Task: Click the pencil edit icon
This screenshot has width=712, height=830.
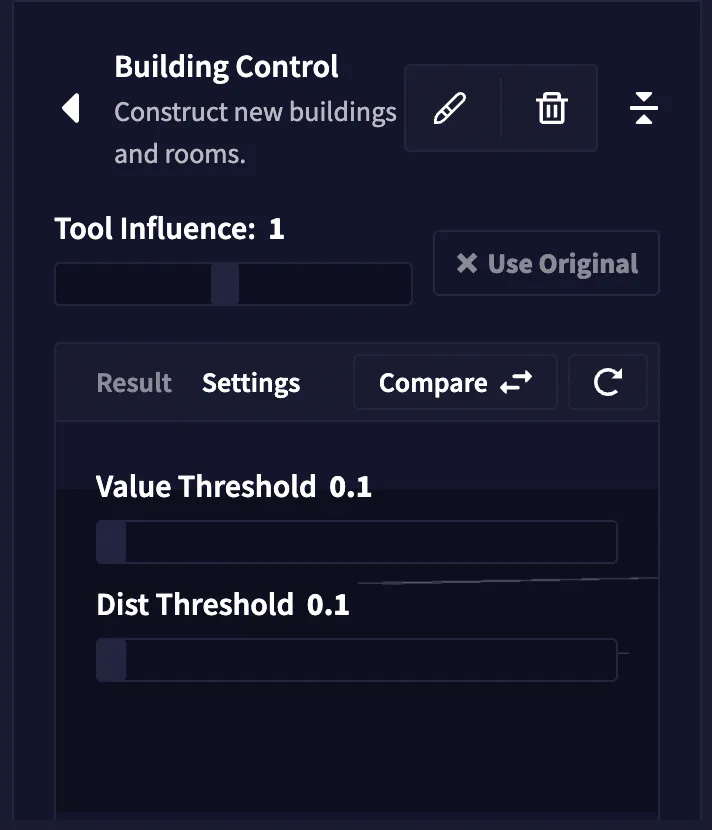Action: point(451,108)
